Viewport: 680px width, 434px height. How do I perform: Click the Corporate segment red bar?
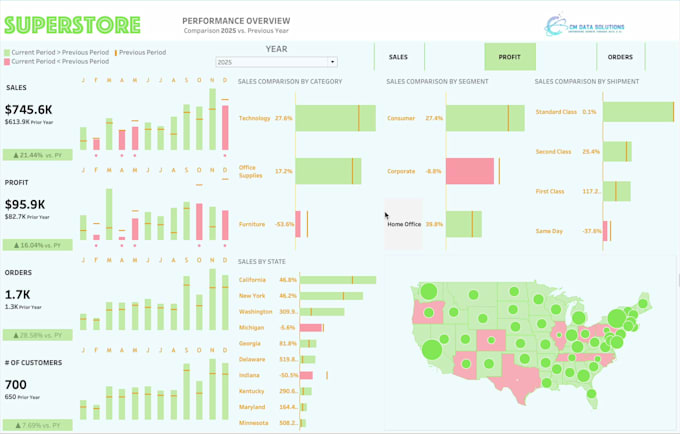[x=470, y=171]
